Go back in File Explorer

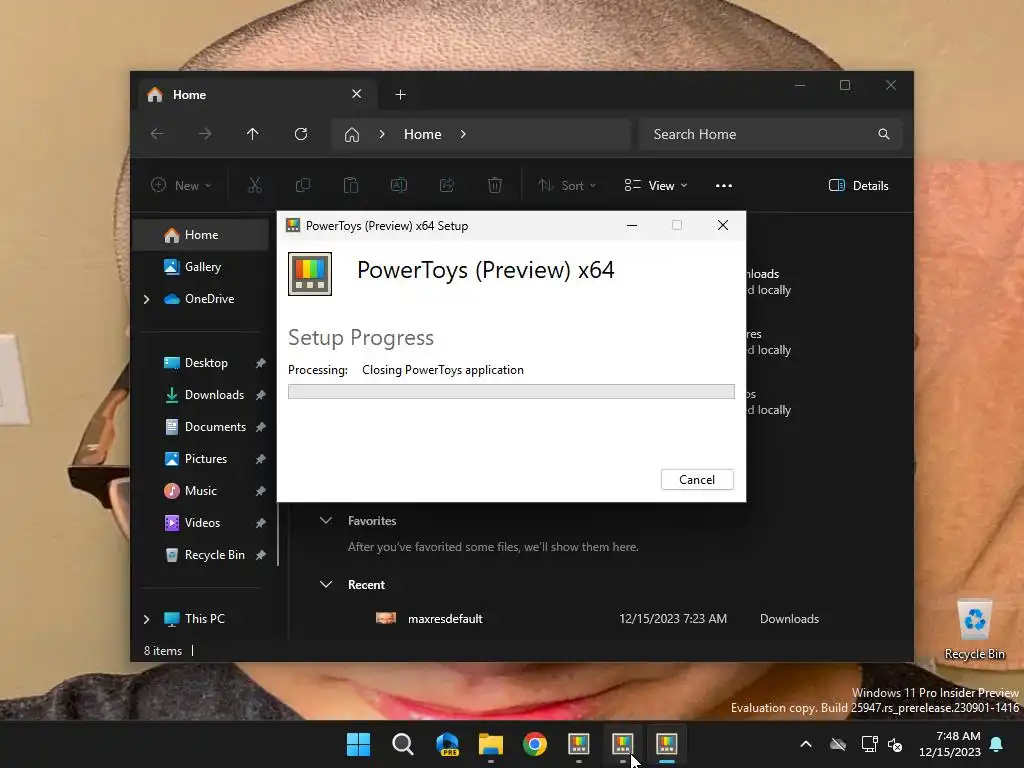(x=157, y=134)
